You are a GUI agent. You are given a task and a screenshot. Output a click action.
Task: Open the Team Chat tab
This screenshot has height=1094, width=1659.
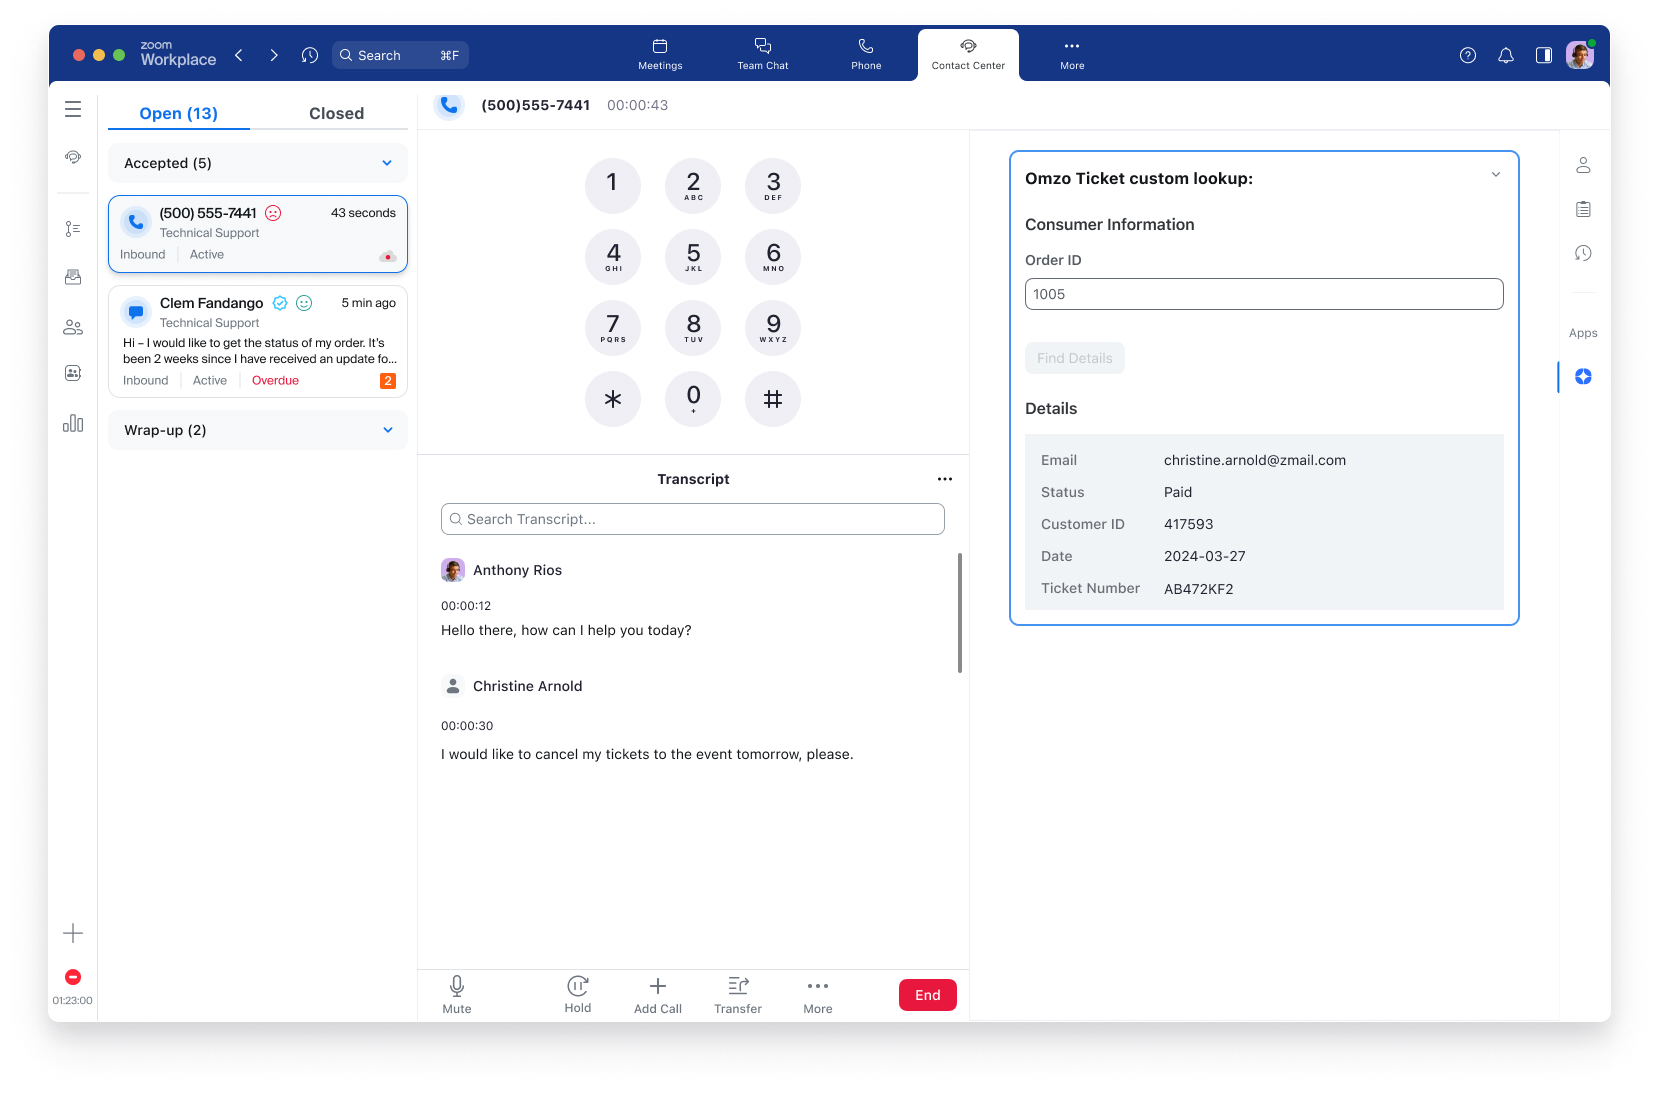(762, 54)
